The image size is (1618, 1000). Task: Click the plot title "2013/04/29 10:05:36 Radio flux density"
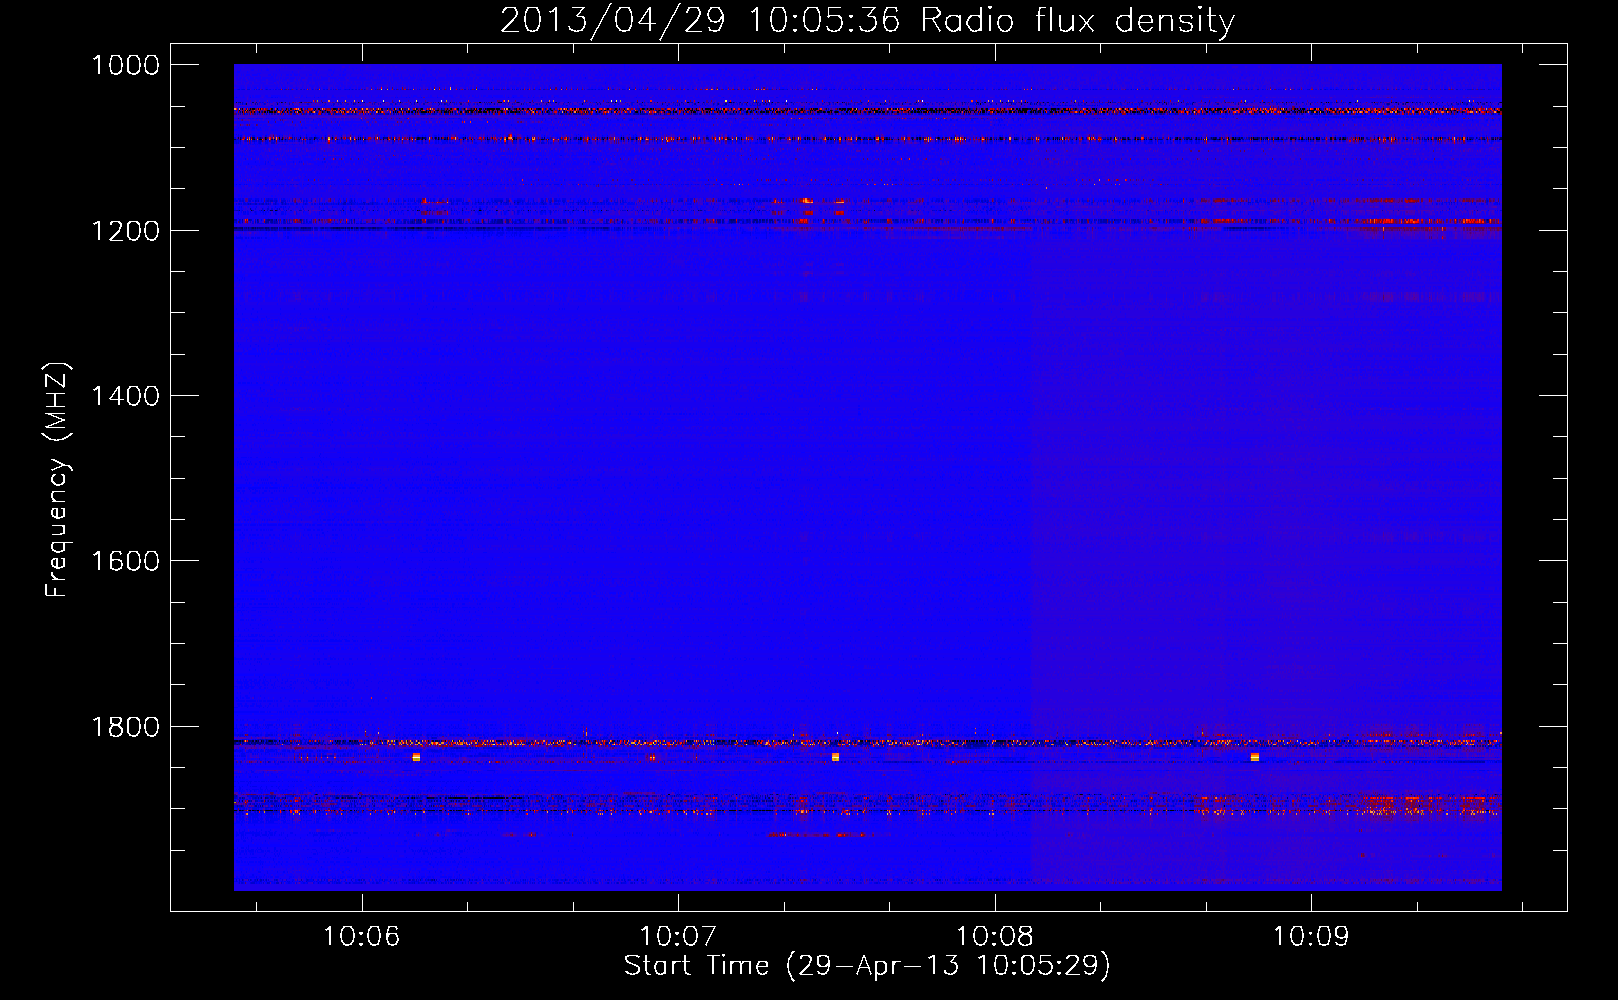click(867, 21)
